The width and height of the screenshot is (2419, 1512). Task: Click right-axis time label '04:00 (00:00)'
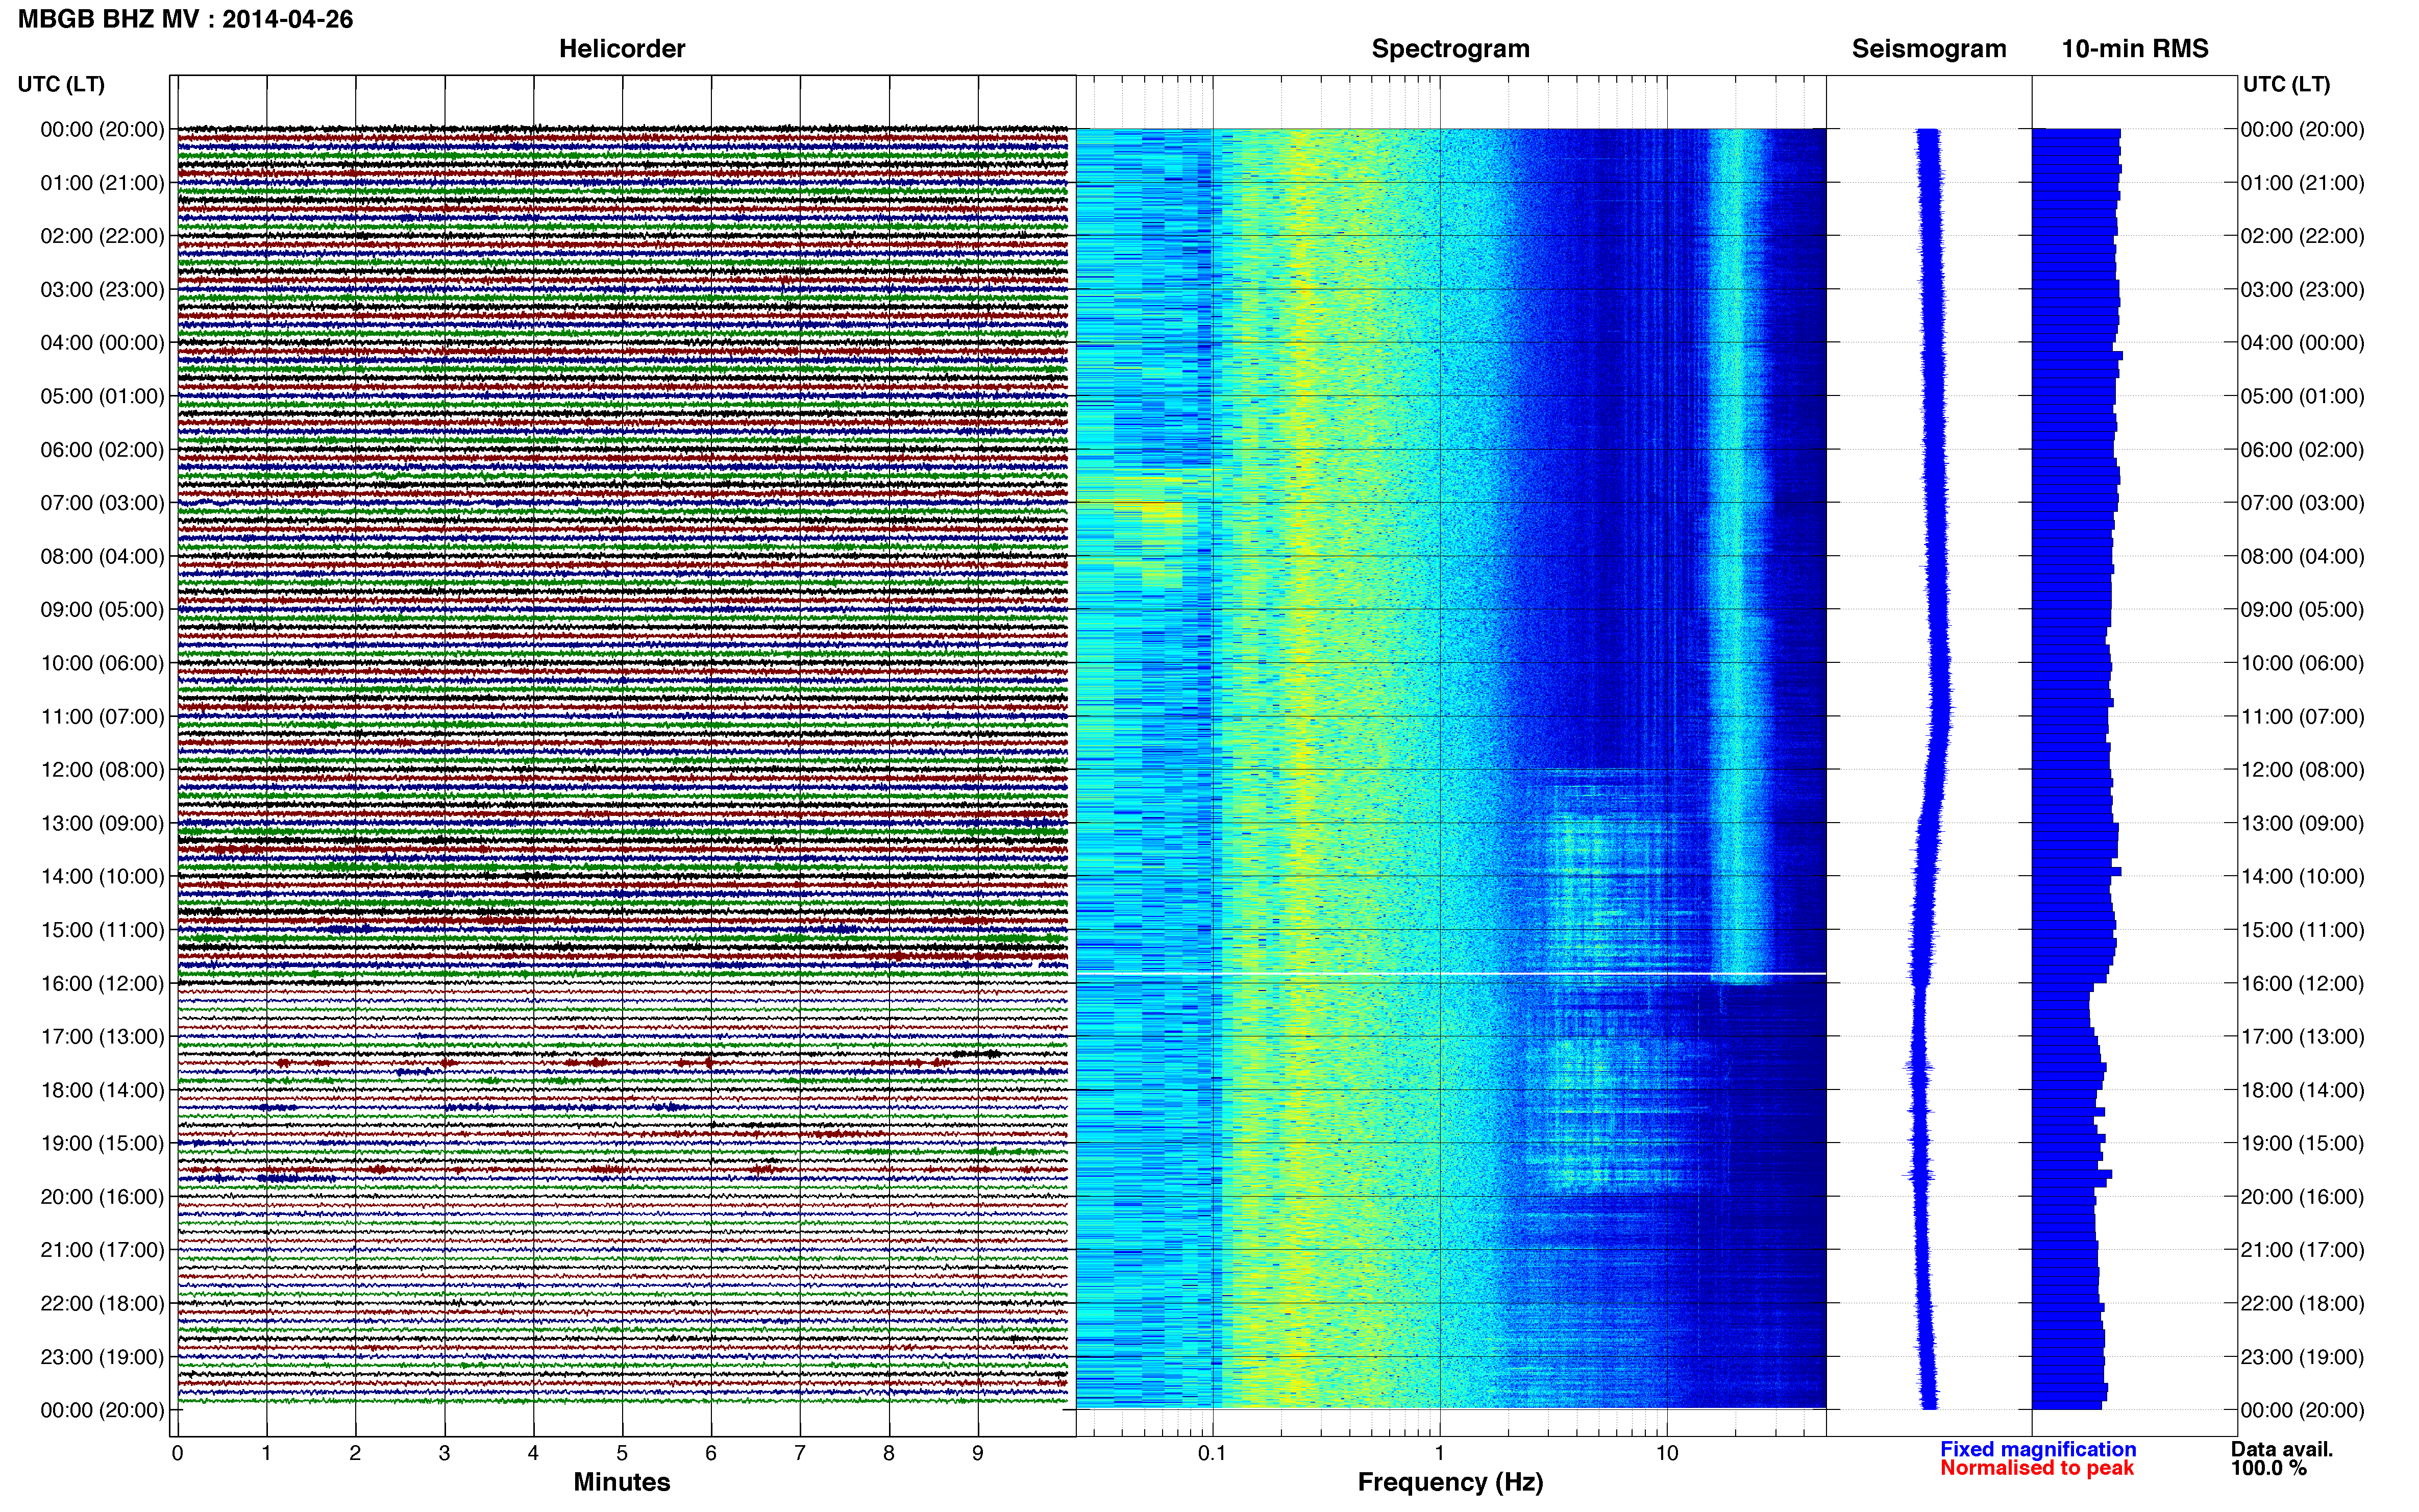[x=2302, y=343]
